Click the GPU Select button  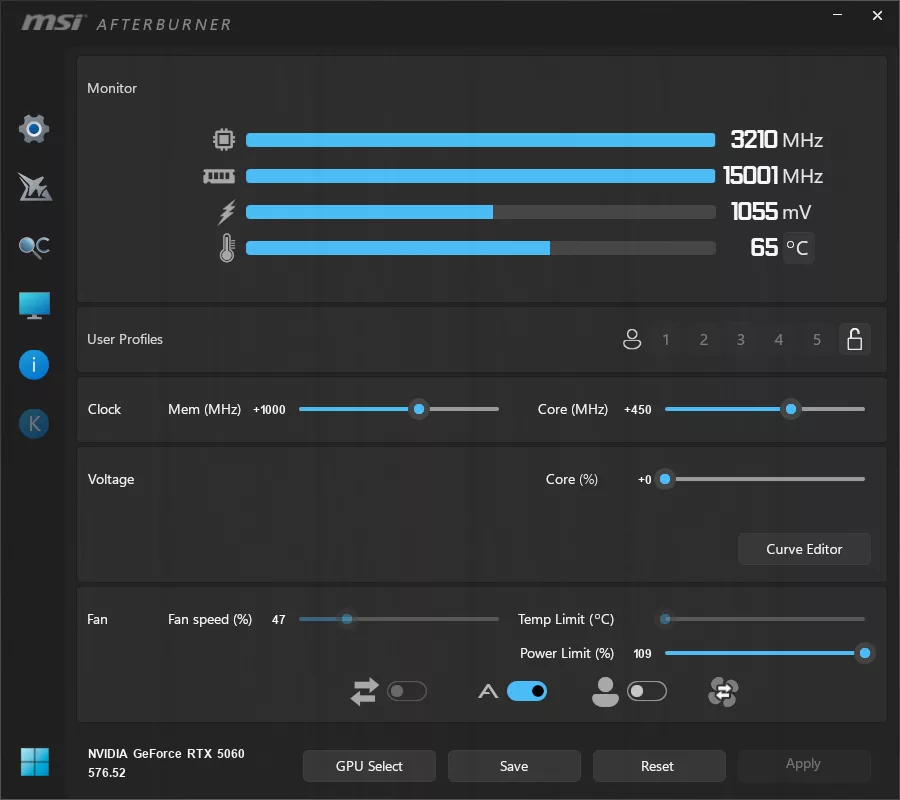pos(369,766)
